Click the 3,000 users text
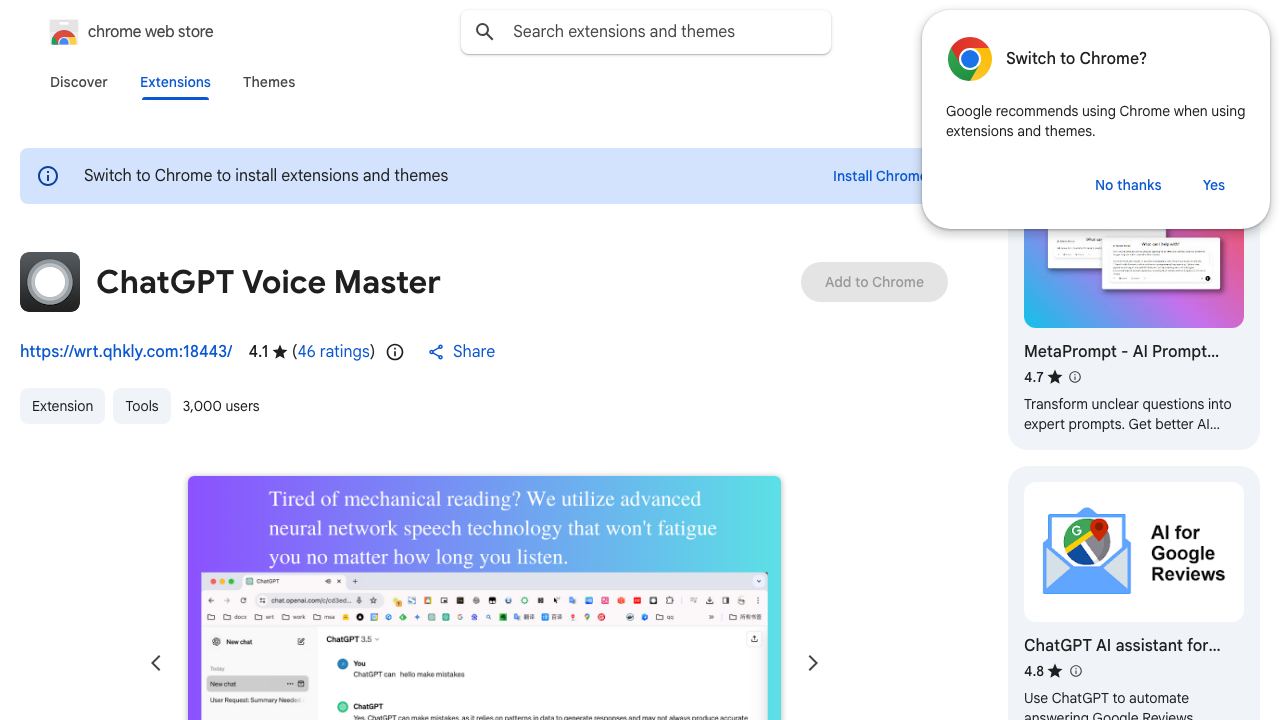Image resolution: width=1280 pixels, height=720 pixels. pyautogui.click(x=221, y=406)
